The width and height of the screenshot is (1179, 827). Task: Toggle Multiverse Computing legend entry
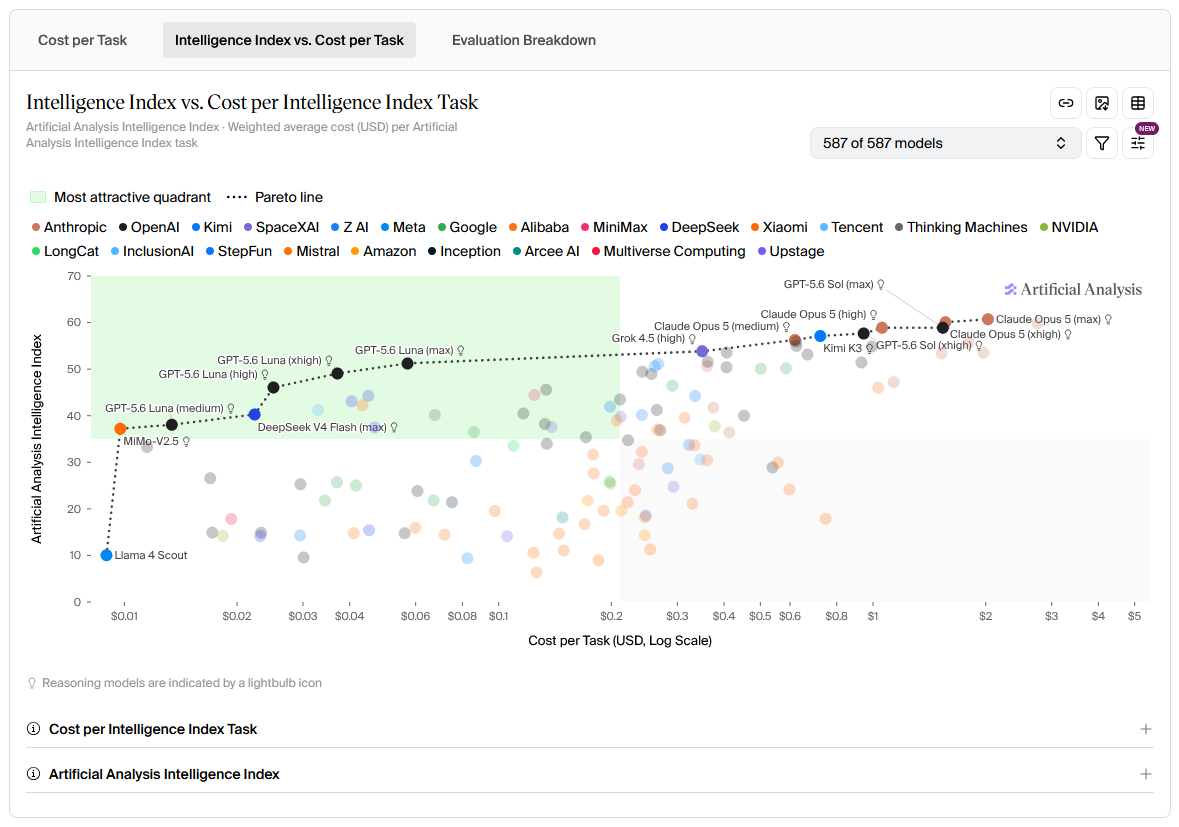[x=668, y=251]
